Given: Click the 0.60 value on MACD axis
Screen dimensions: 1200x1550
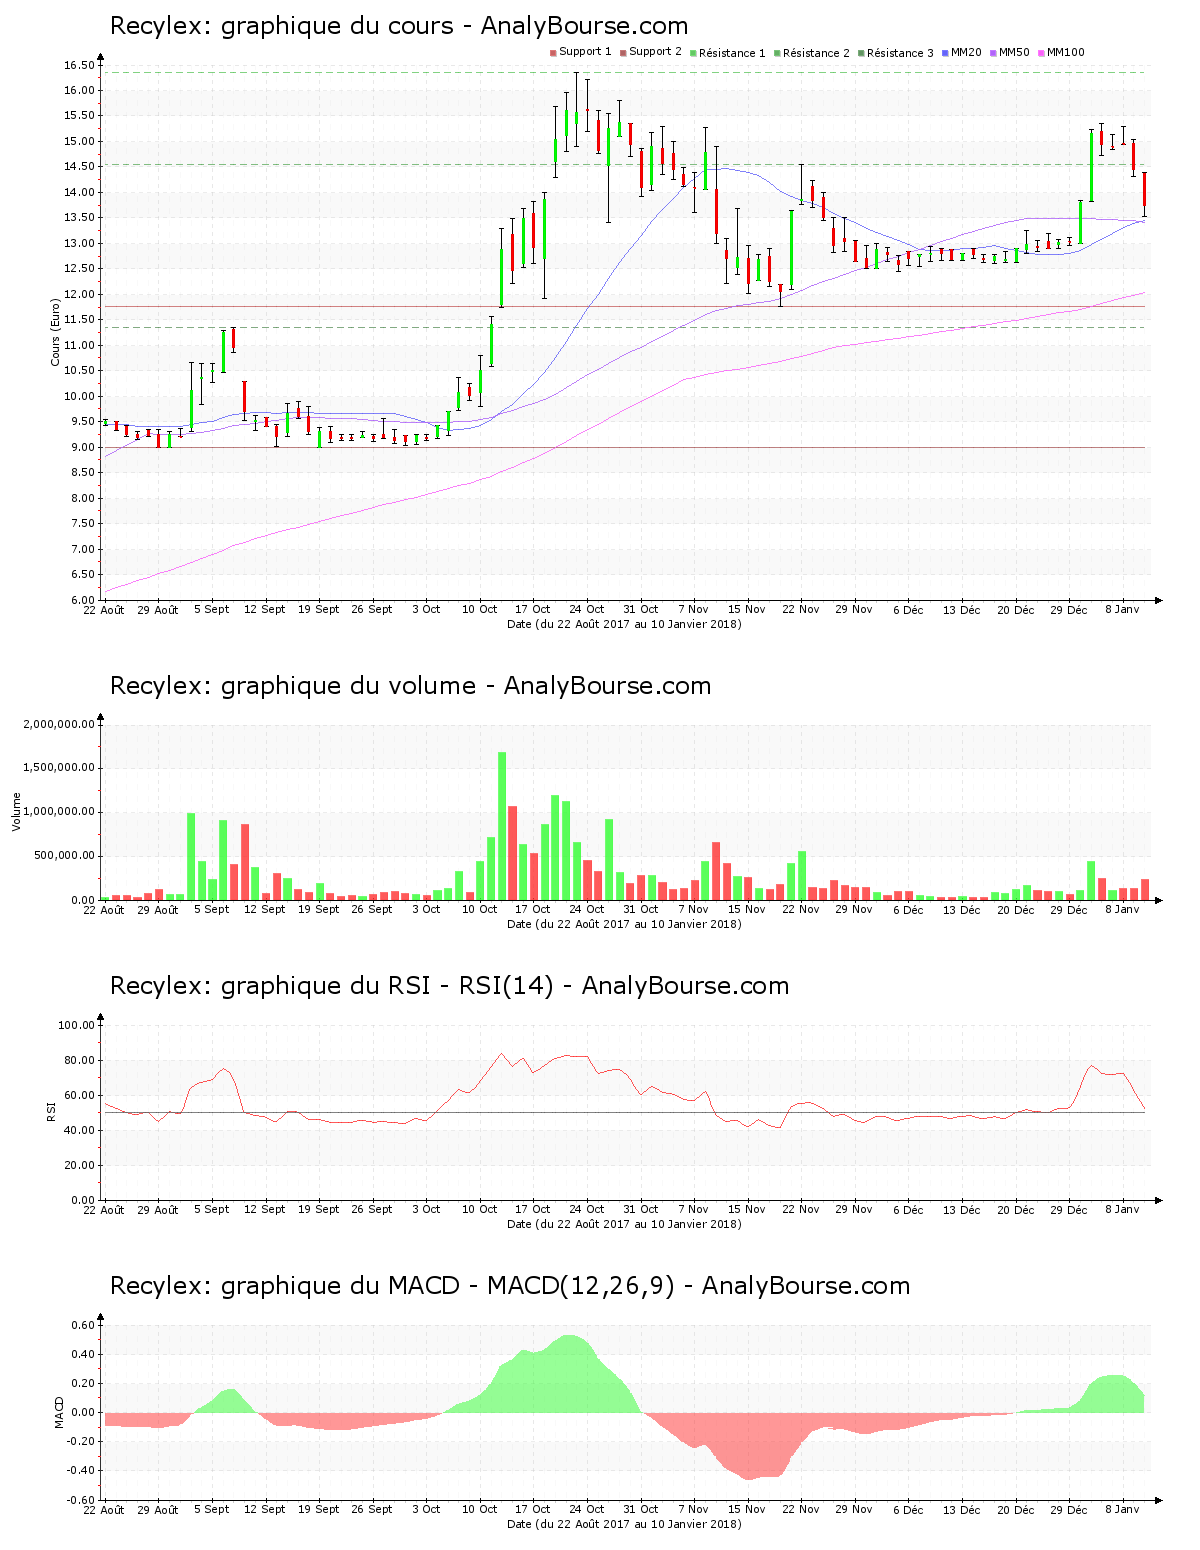Looking at the screenshot, I should click(83, 1325).
